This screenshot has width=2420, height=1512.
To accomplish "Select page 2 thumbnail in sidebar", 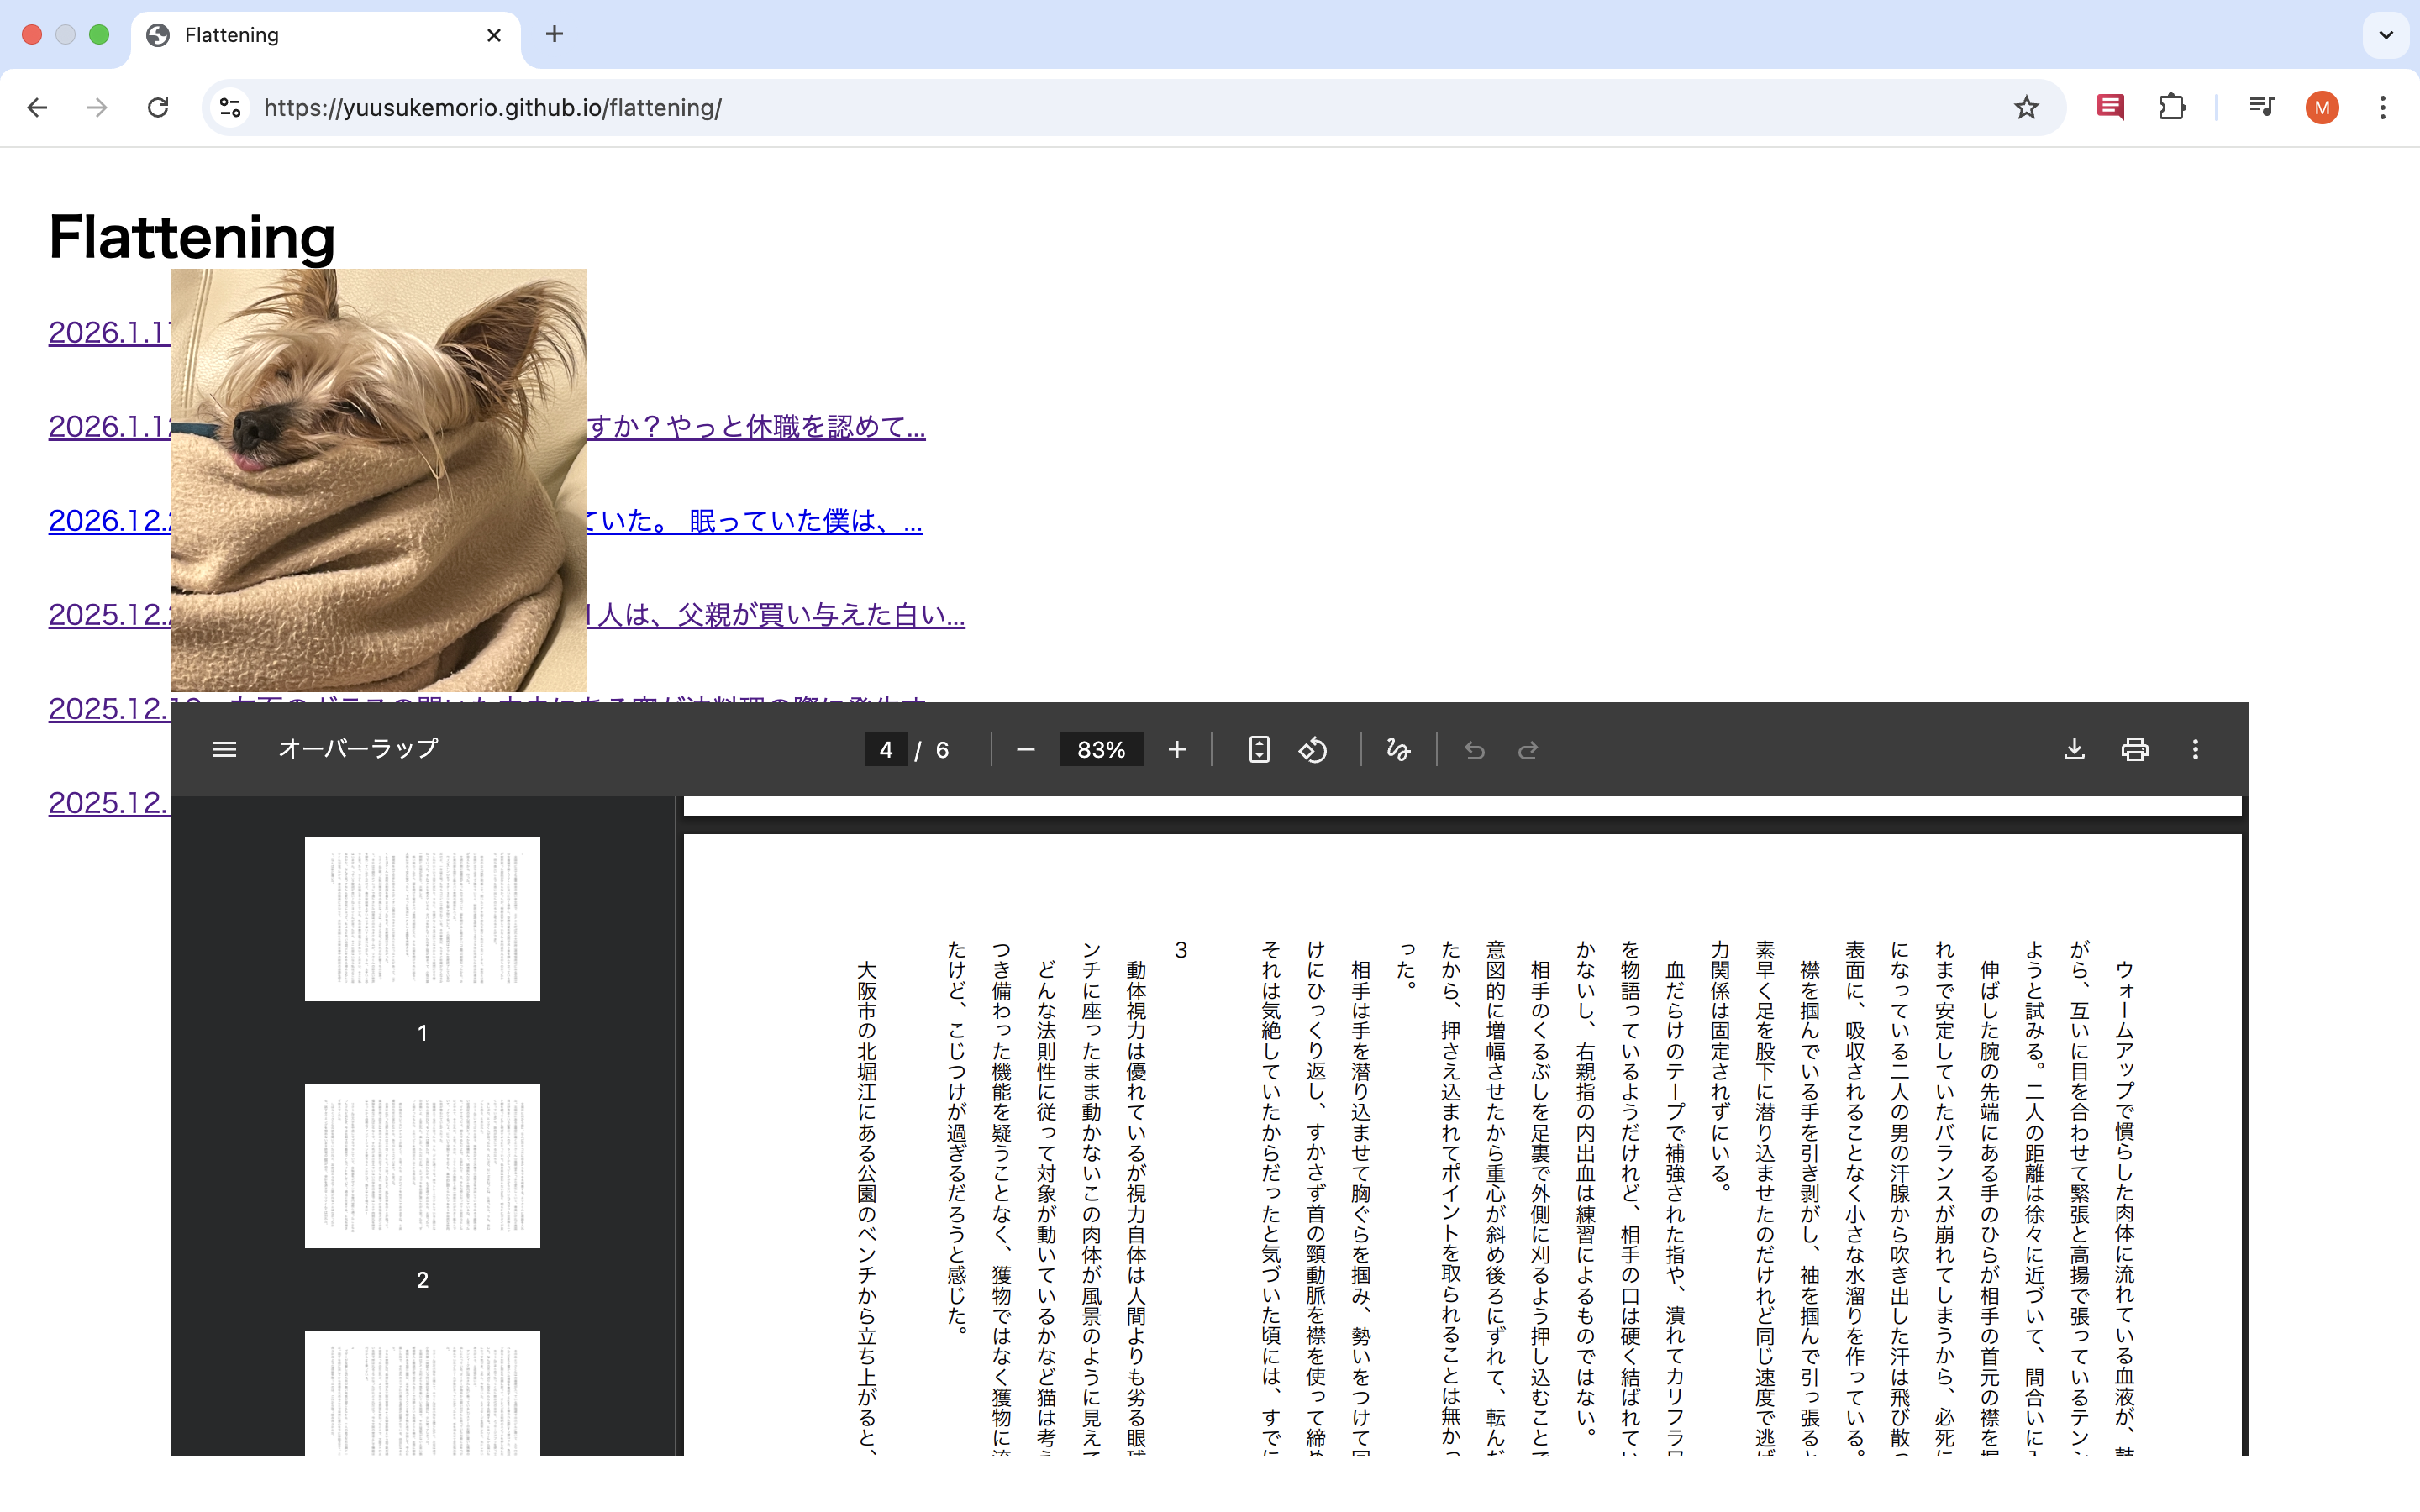I will [x=422, y=1165].
